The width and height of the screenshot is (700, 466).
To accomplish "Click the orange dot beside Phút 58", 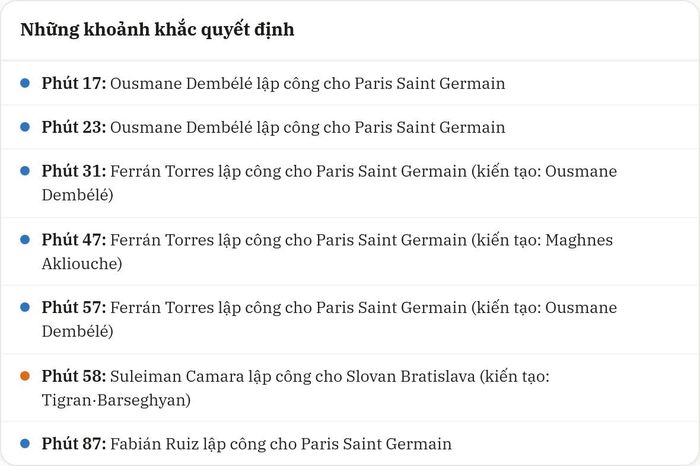I will point(25,376).
